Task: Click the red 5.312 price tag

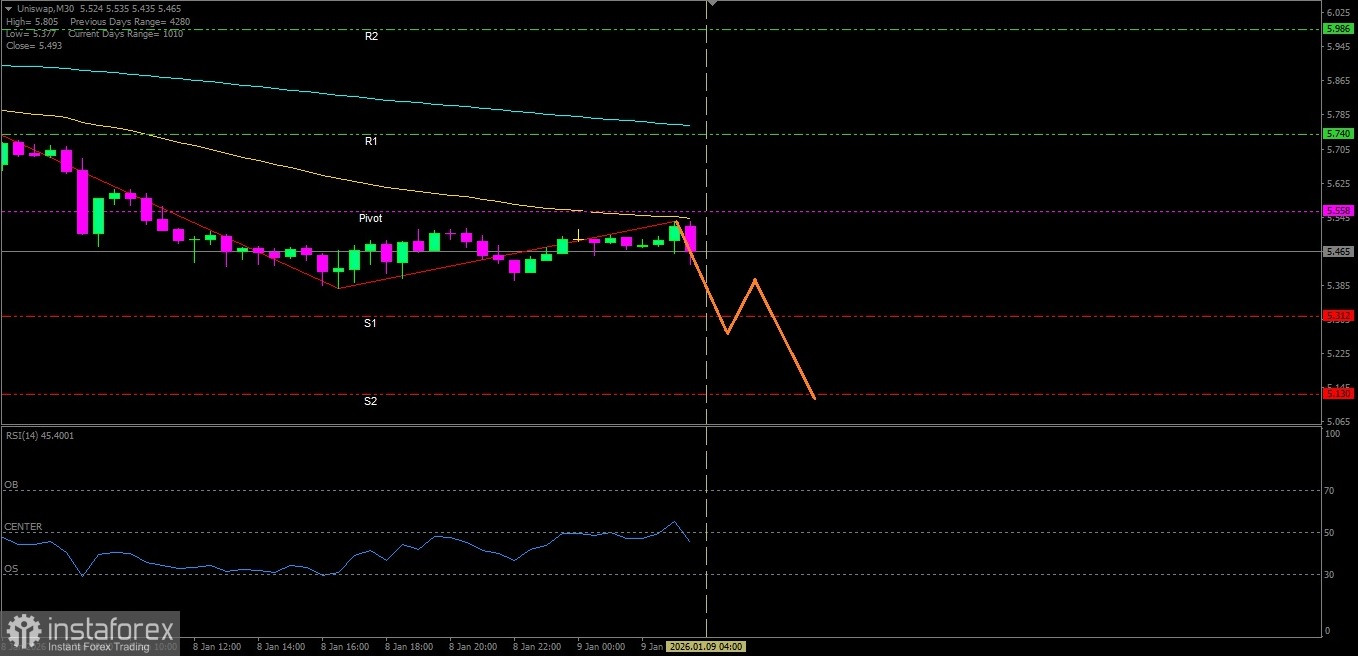Action: pos(1338,316)
